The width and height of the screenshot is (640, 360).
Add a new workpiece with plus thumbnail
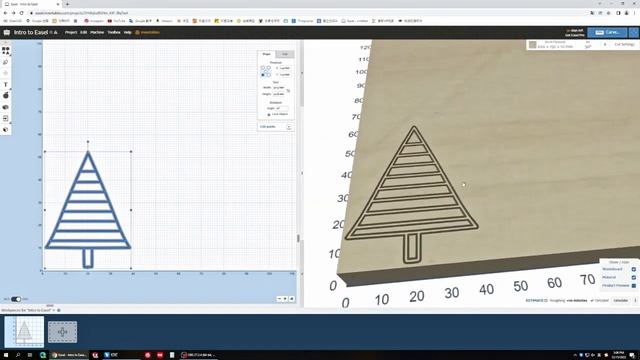tap(62, 332)
